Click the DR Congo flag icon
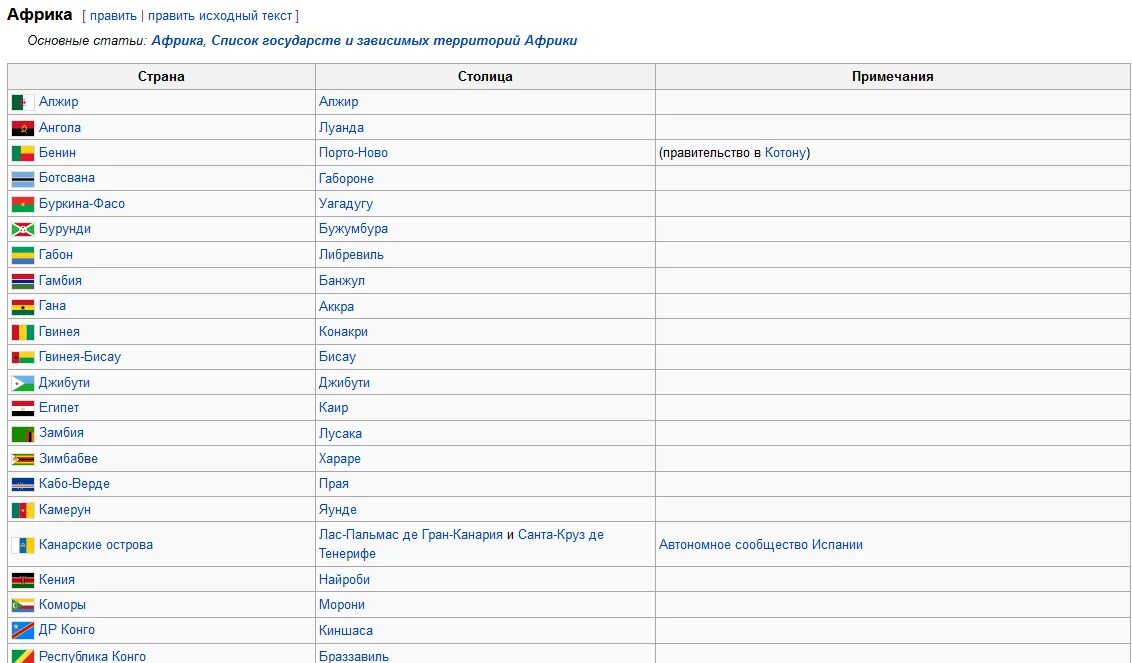The width and height of the screenshot is (1132, 663). click(23, 630)
